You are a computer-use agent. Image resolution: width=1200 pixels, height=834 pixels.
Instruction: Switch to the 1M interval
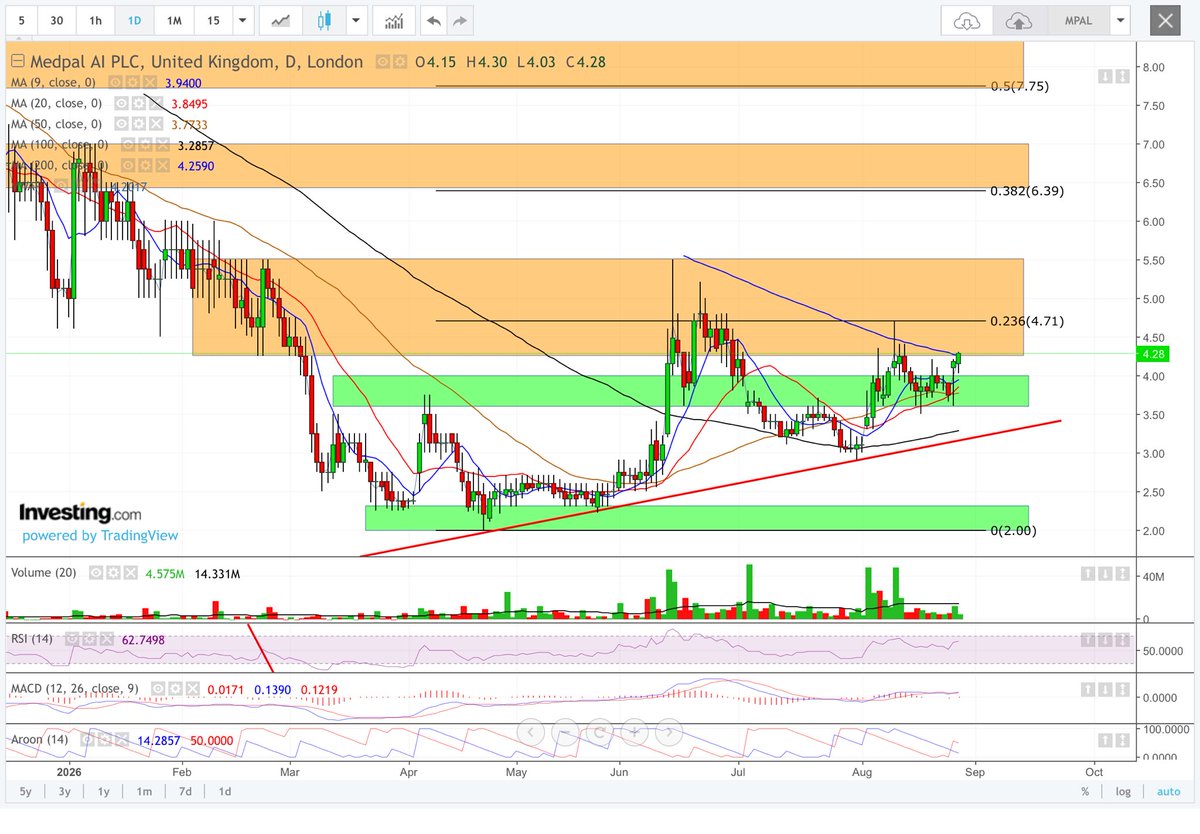point(174,20)
